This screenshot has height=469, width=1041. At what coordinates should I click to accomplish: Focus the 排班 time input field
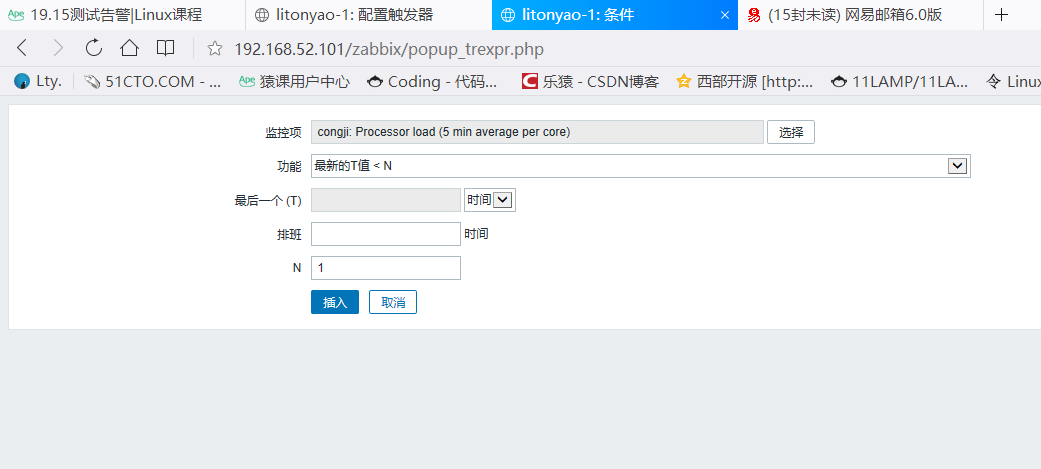pyautogui.click(x=386, y=234)
